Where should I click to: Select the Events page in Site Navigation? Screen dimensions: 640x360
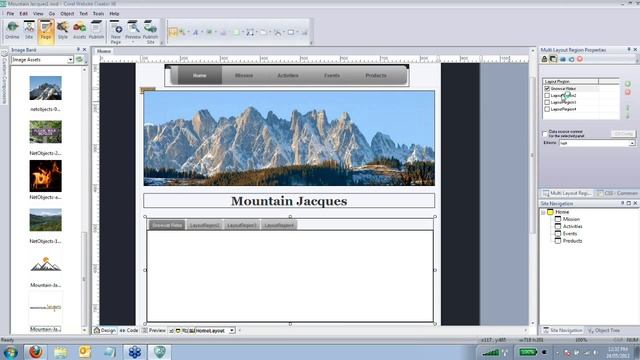570,234
